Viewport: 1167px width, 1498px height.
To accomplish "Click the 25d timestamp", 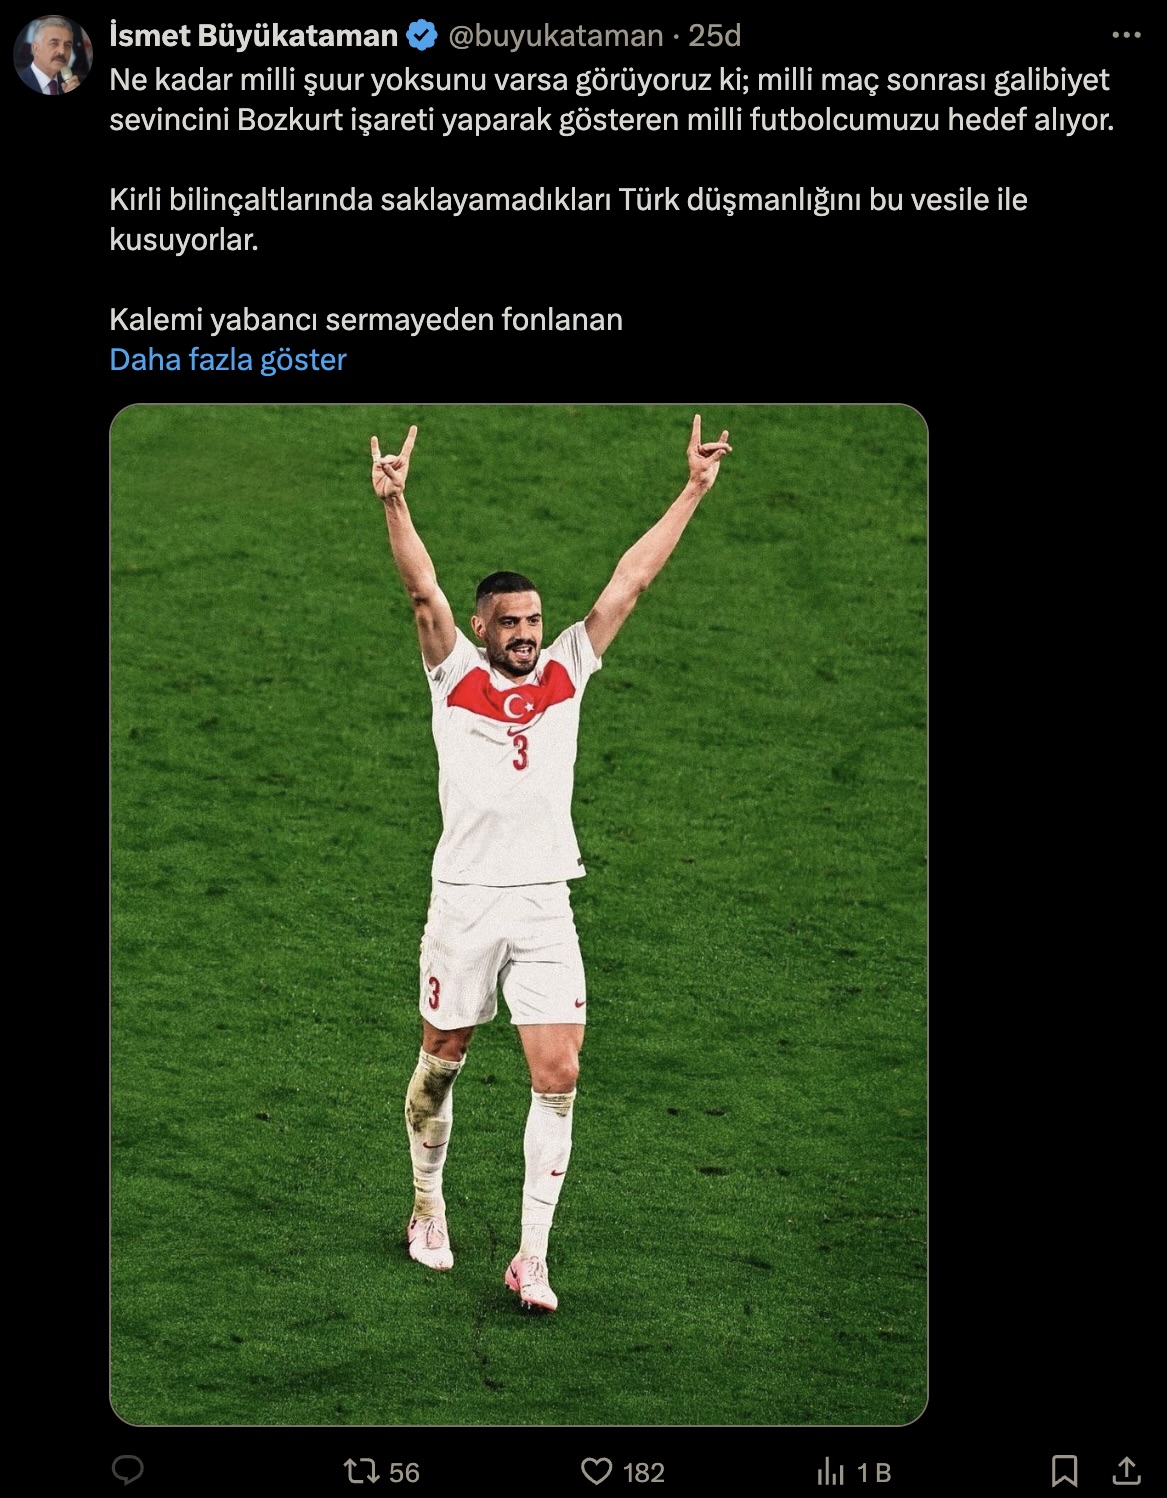I will point(714,36).
